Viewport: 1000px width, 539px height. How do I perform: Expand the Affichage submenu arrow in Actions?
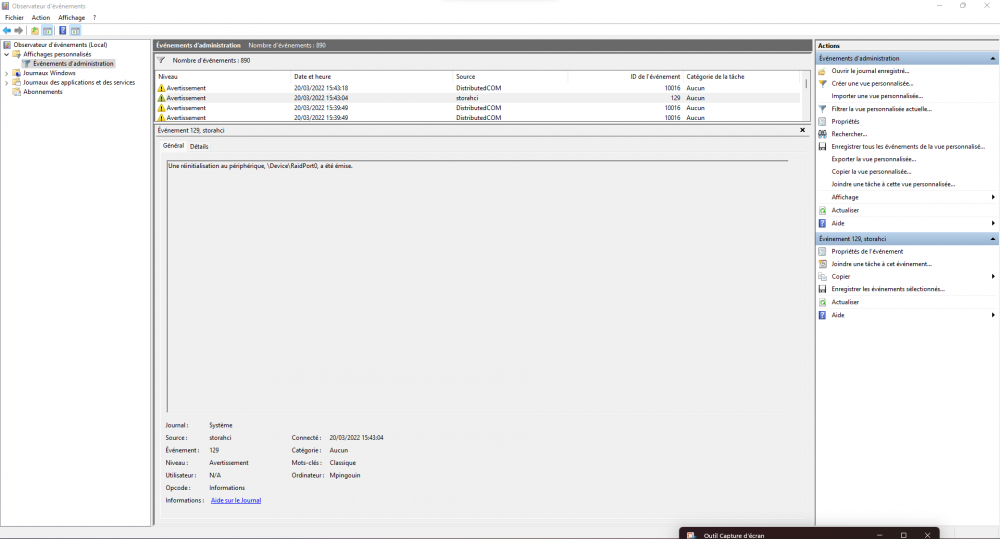993,197
